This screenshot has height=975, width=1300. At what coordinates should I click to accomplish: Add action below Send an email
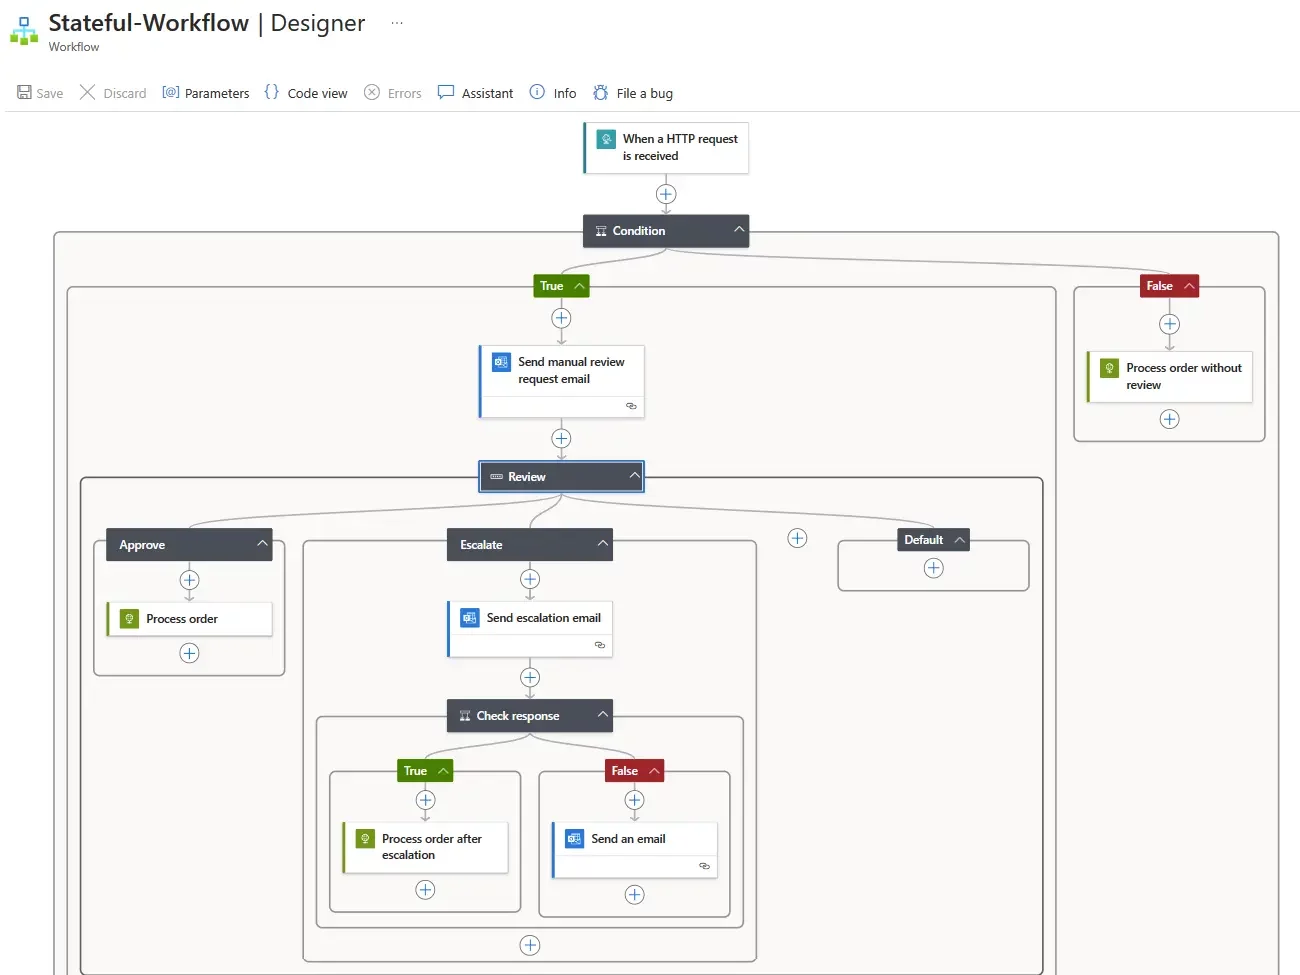634,895
